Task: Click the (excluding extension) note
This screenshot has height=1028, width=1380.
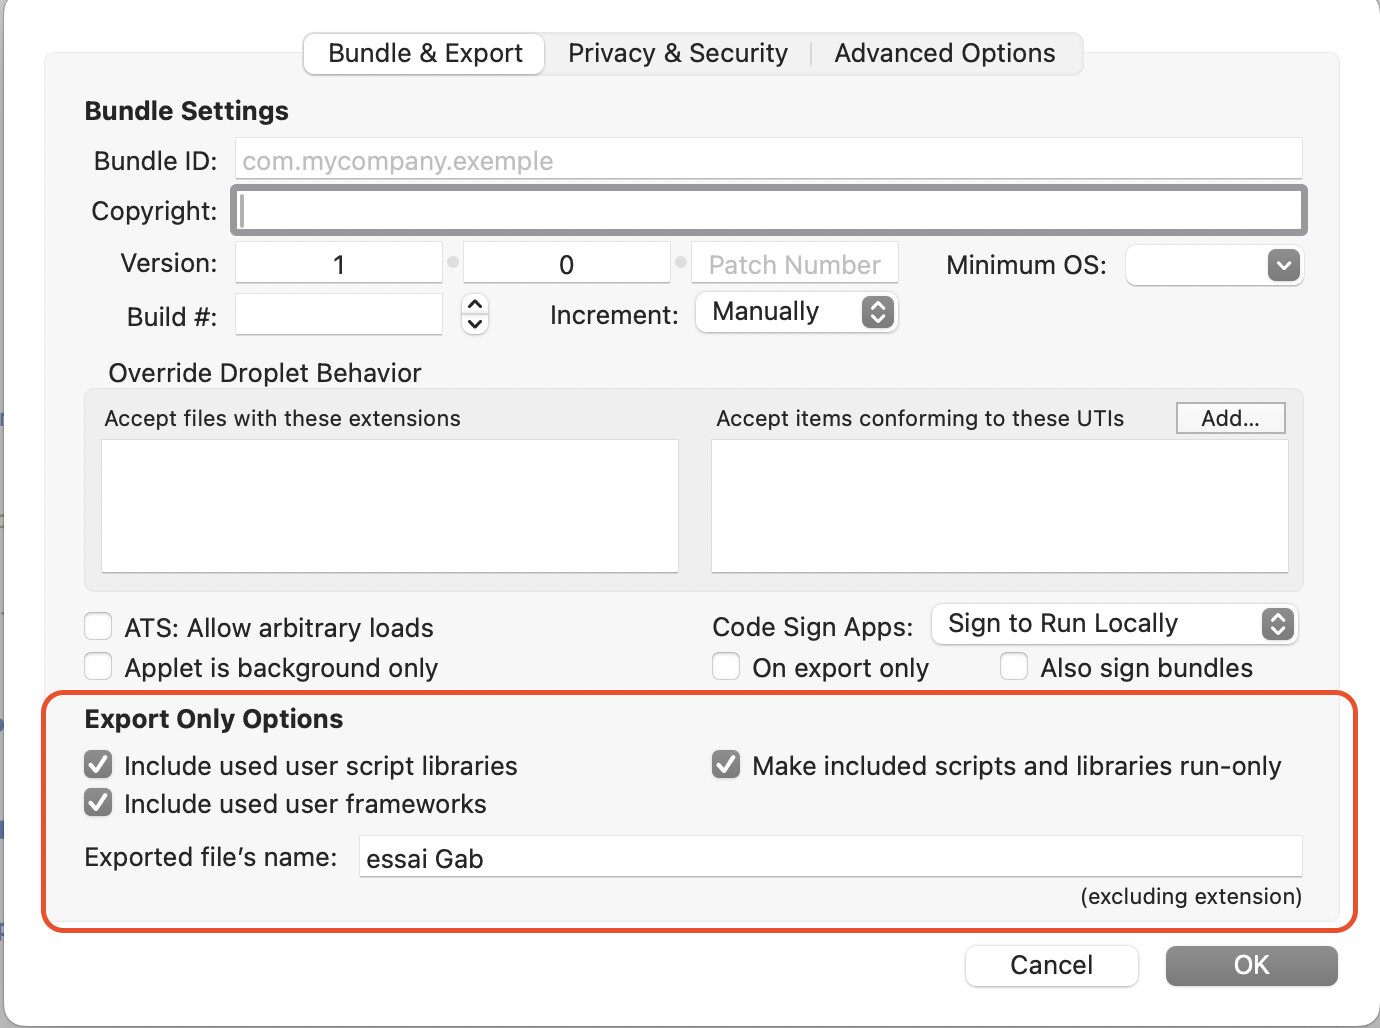Action: [x=1191, y=896]
